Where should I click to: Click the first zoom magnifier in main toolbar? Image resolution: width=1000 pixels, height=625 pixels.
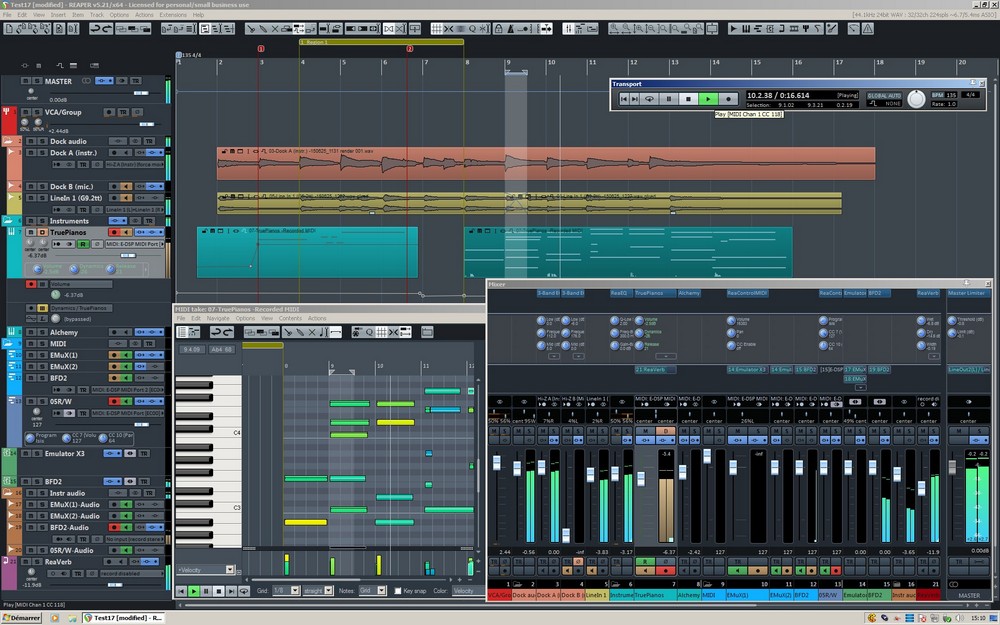(x=614, y=29)
